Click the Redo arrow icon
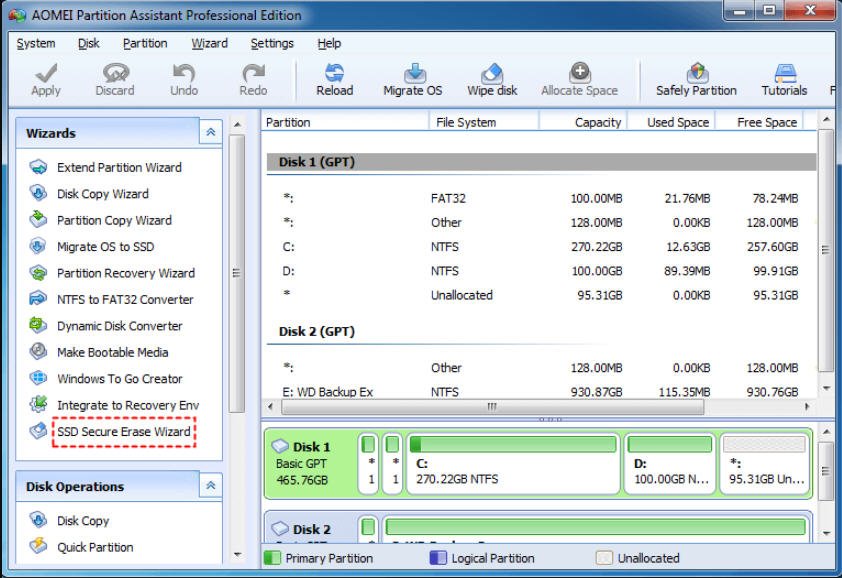Image resolution: width=842 pixels, height=578 pixels. click(x=253, y=73)
